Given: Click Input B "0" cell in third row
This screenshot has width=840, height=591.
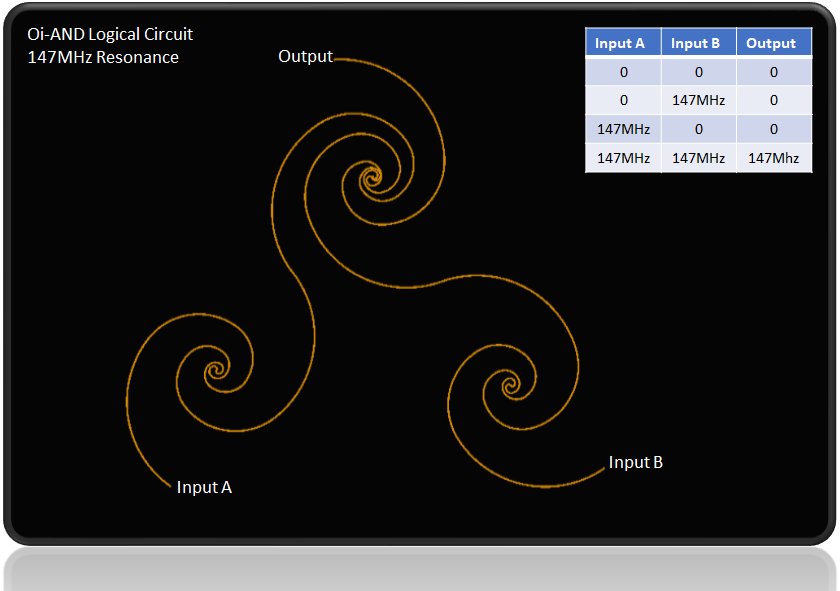Looking at the screenshot, I should 698,129.
